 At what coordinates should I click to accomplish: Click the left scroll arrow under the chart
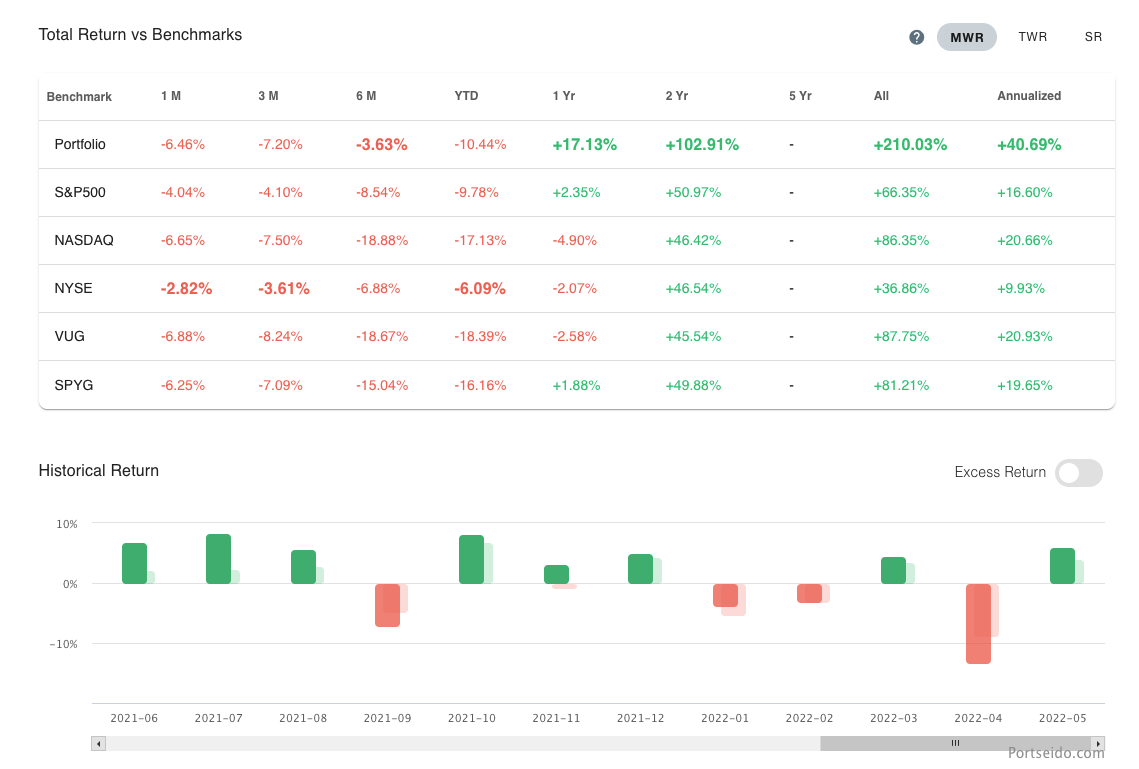98,743
